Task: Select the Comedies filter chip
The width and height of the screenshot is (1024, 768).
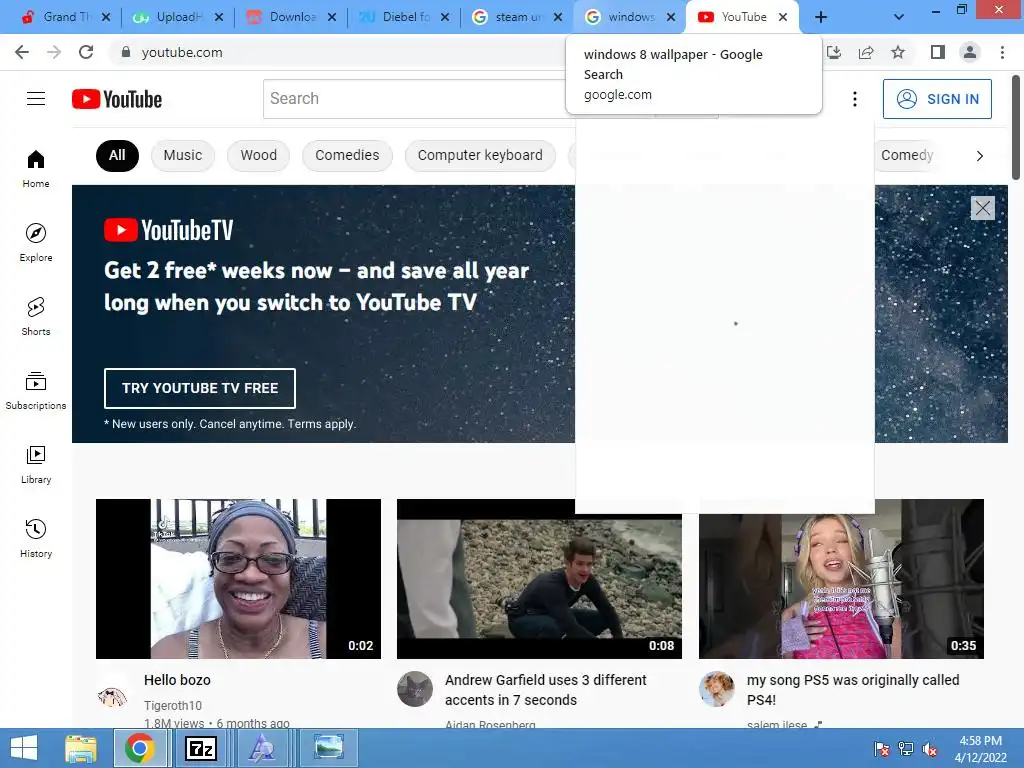Action: pyautogui.click(x=347, y=155)
